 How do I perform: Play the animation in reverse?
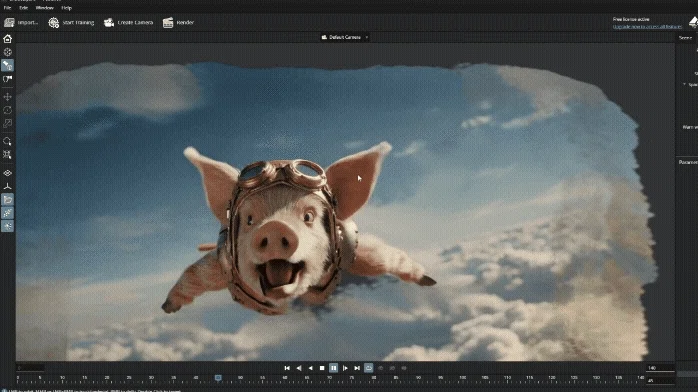pyautogui.click(x=310, y=368)
